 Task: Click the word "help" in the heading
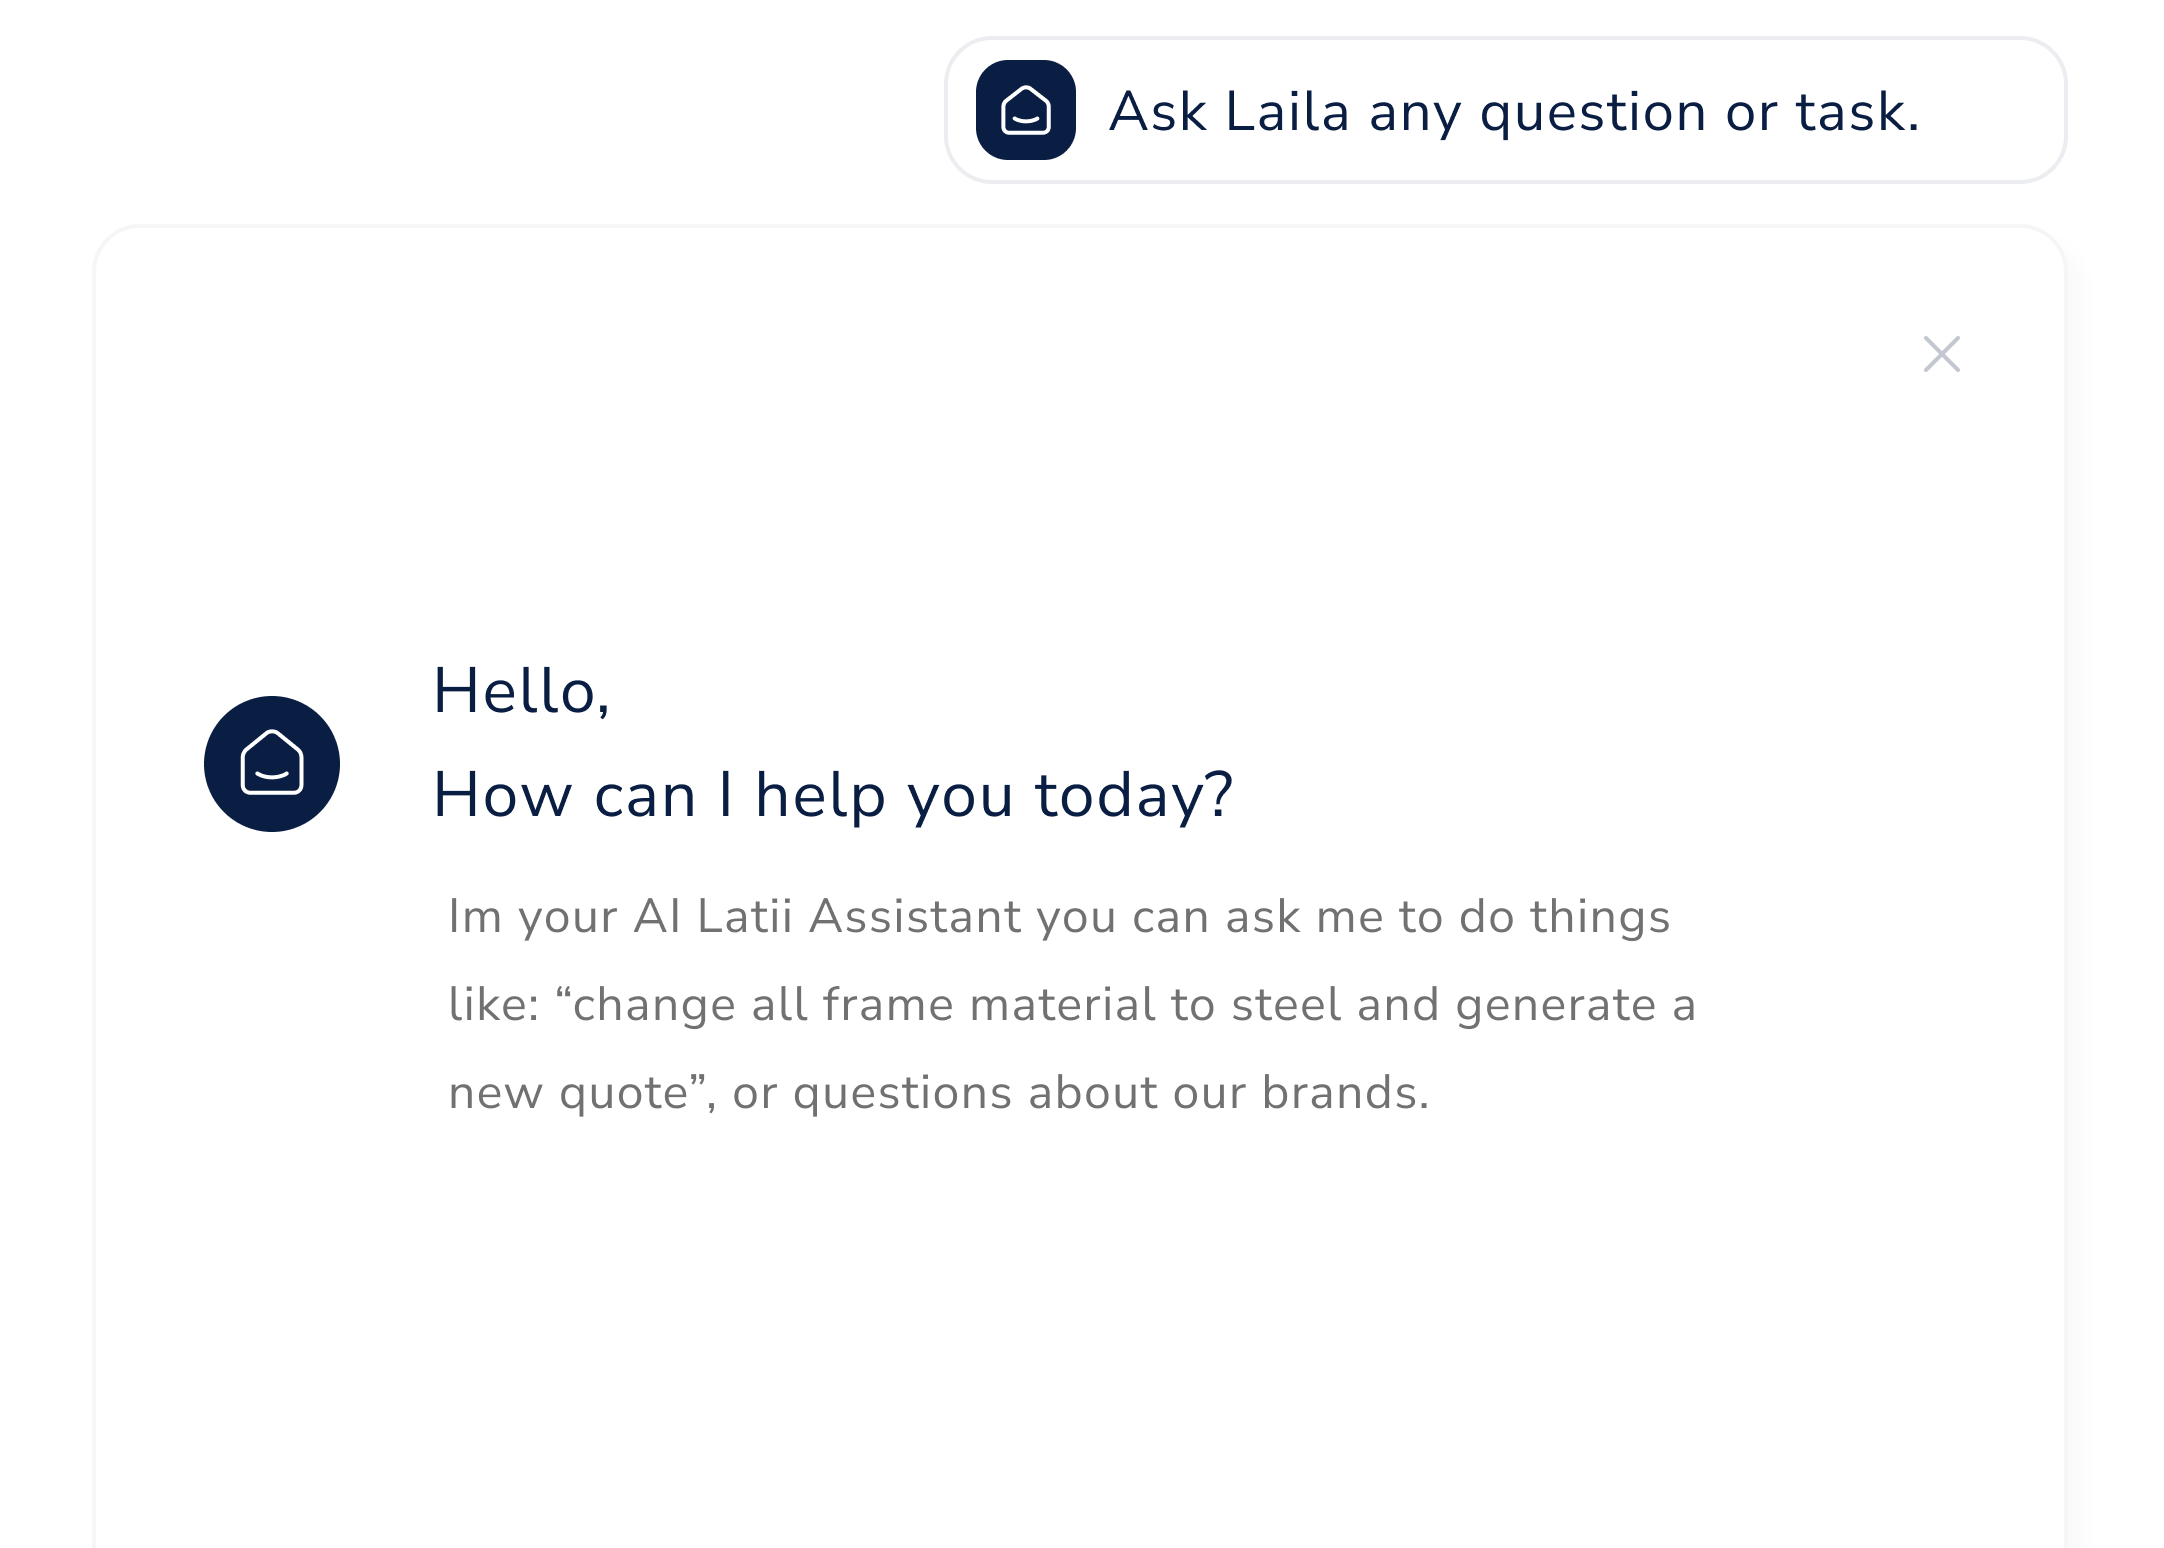click(x=820, y=798)
